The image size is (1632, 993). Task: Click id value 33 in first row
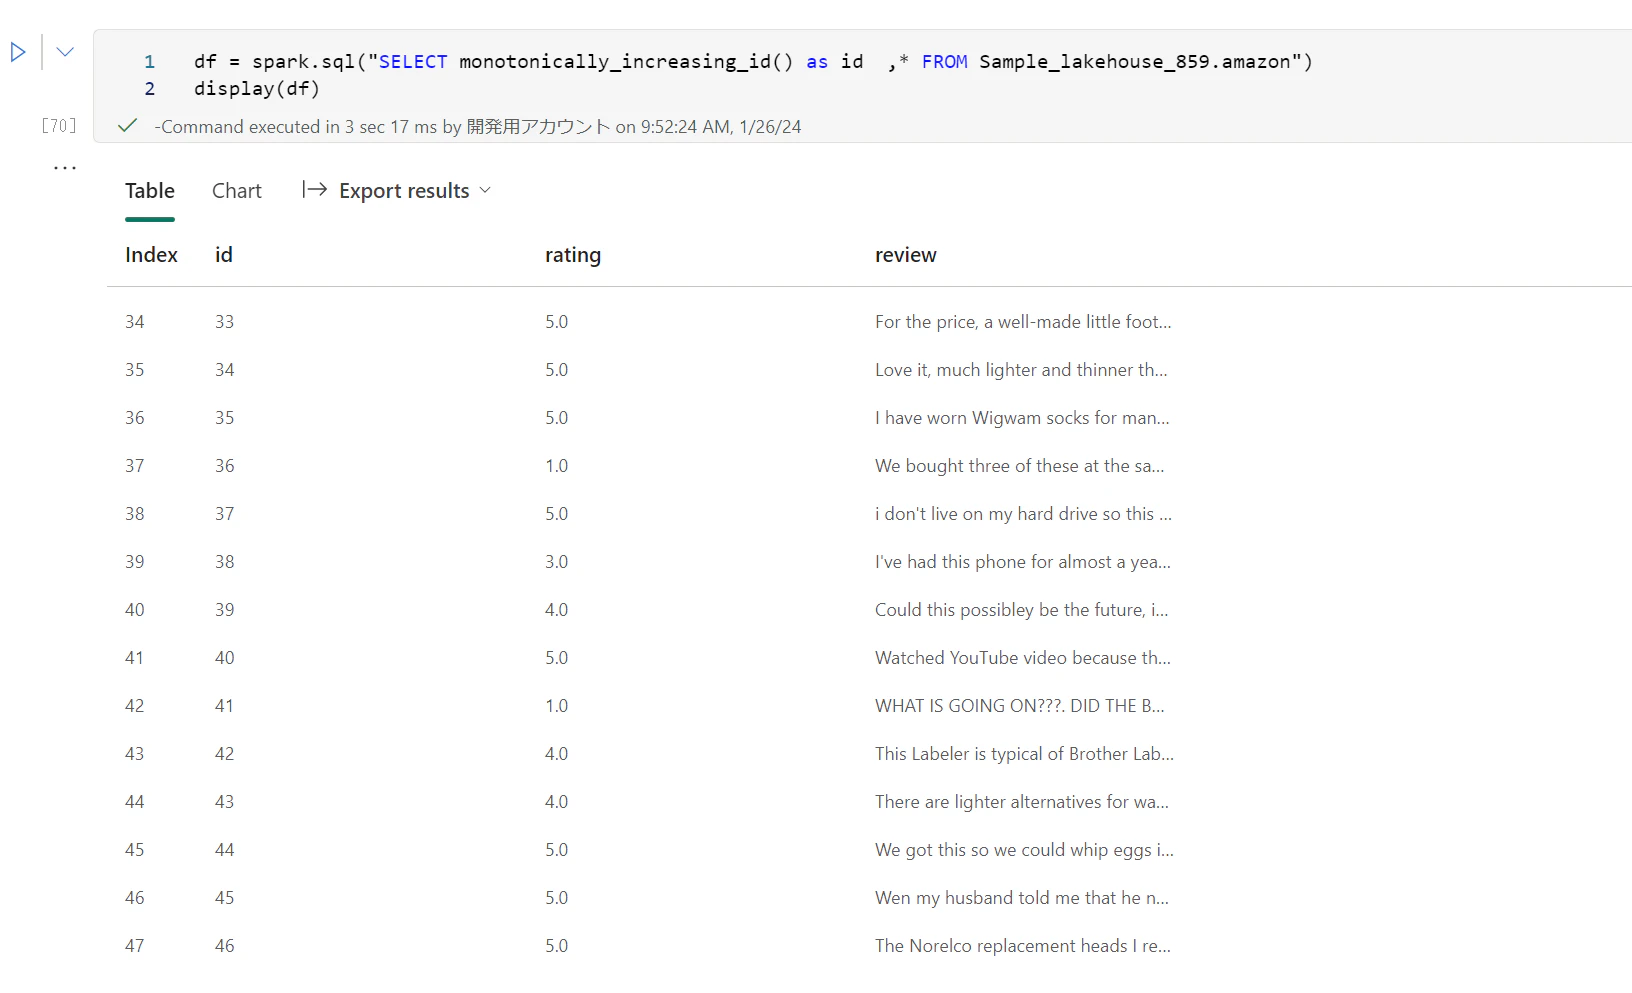(x=225, y=322)
